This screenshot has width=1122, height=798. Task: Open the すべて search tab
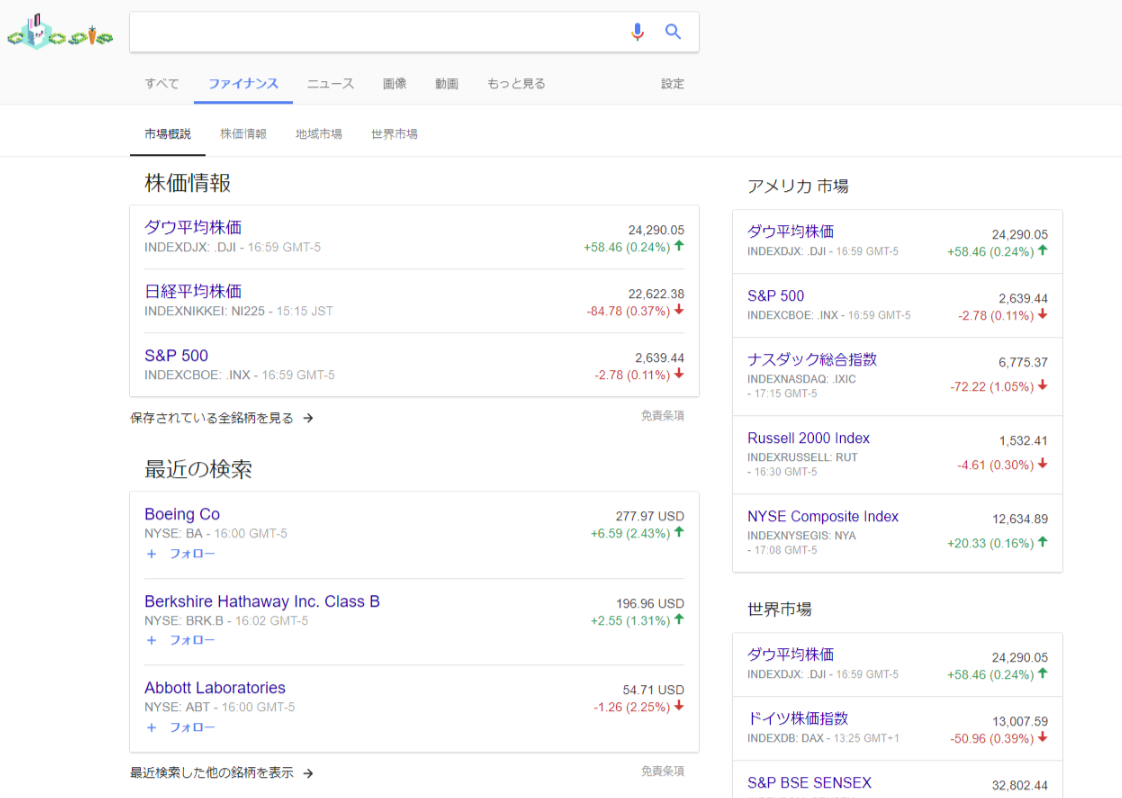click(162, 84)
